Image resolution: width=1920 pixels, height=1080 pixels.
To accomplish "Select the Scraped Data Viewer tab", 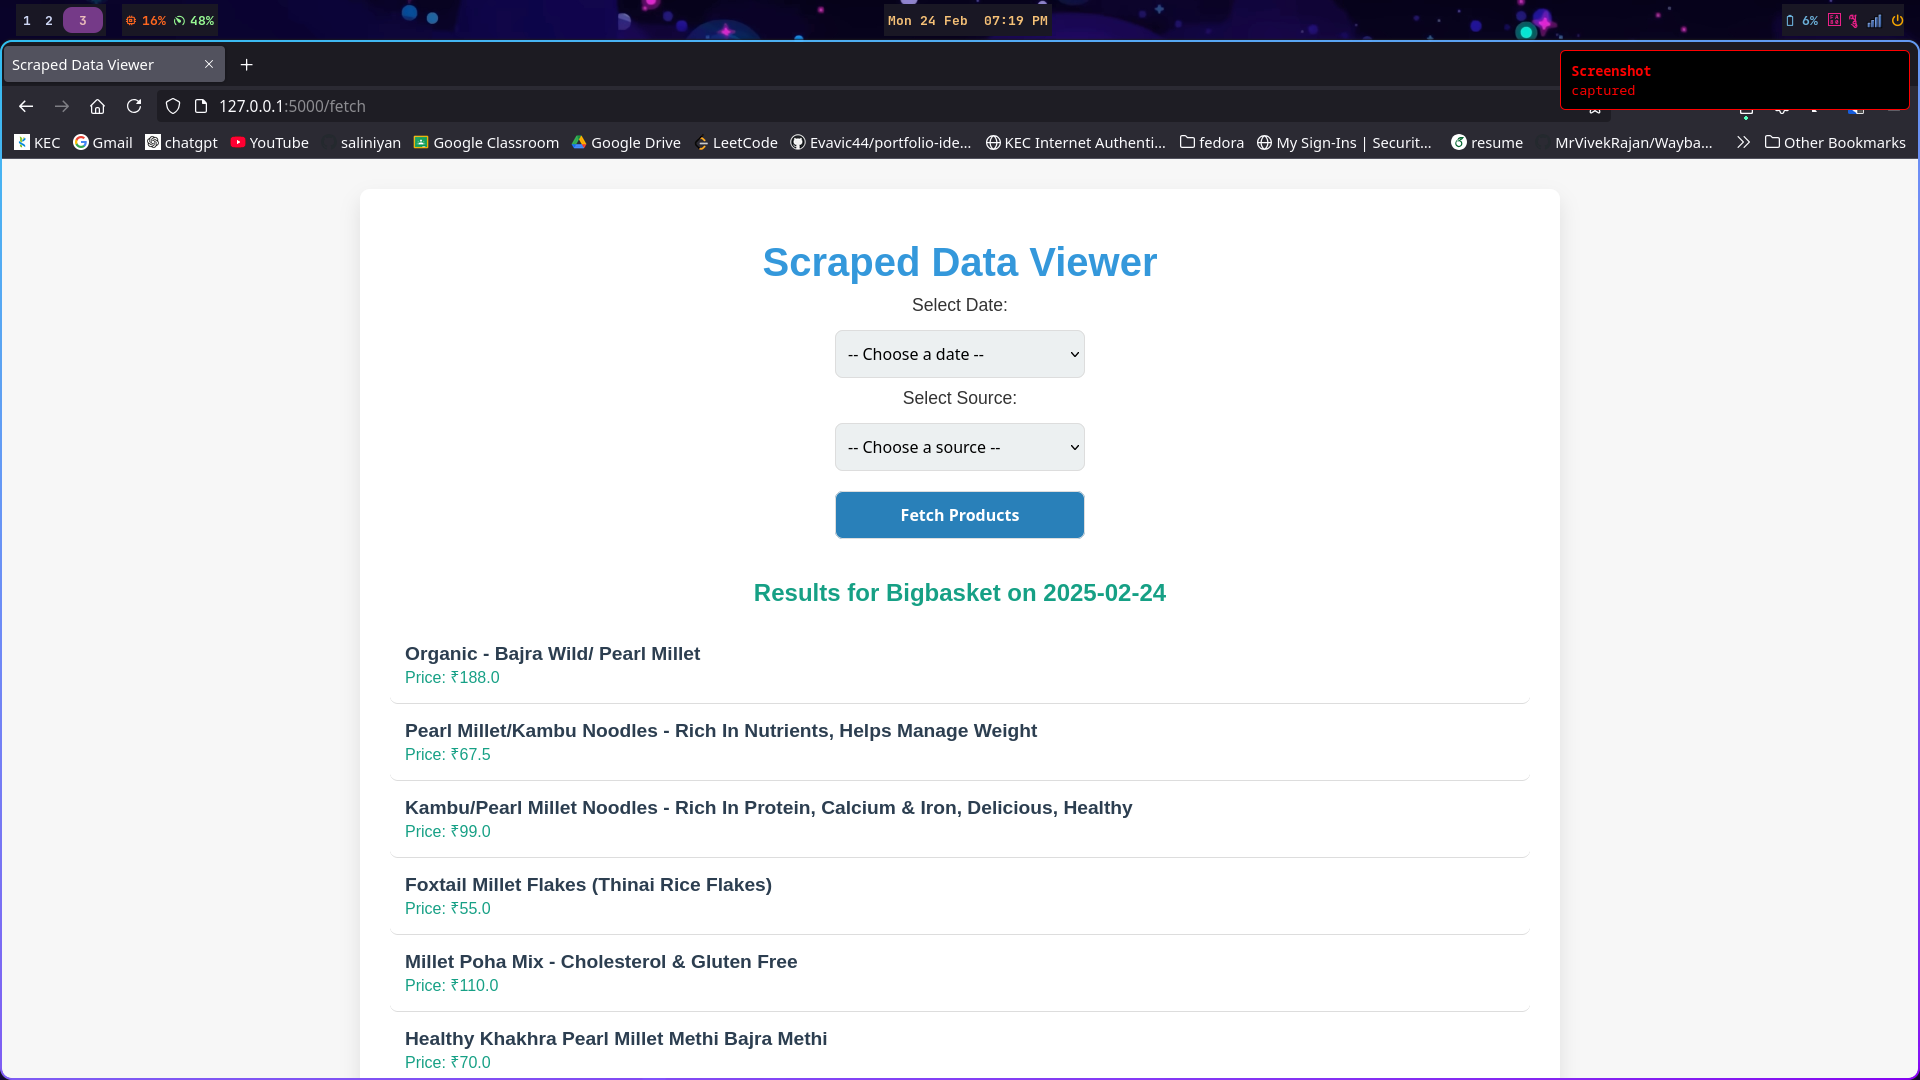I will [x=114, y=65].
